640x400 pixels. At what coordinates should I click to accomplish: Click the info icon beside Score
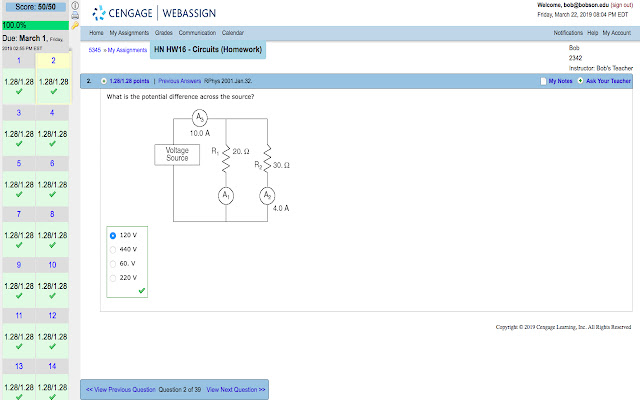[75, 6]
